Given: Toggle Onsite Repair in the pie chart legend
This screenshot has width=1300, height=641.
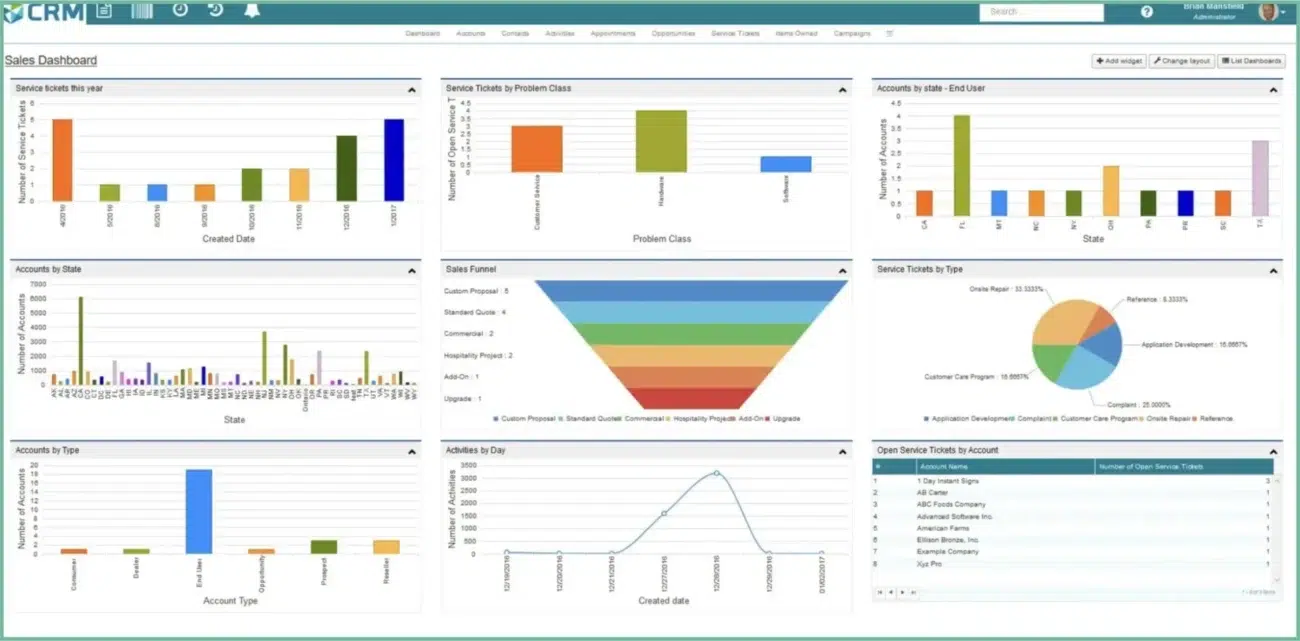Looking at the screenshot, I should (x=1170, y=418).
